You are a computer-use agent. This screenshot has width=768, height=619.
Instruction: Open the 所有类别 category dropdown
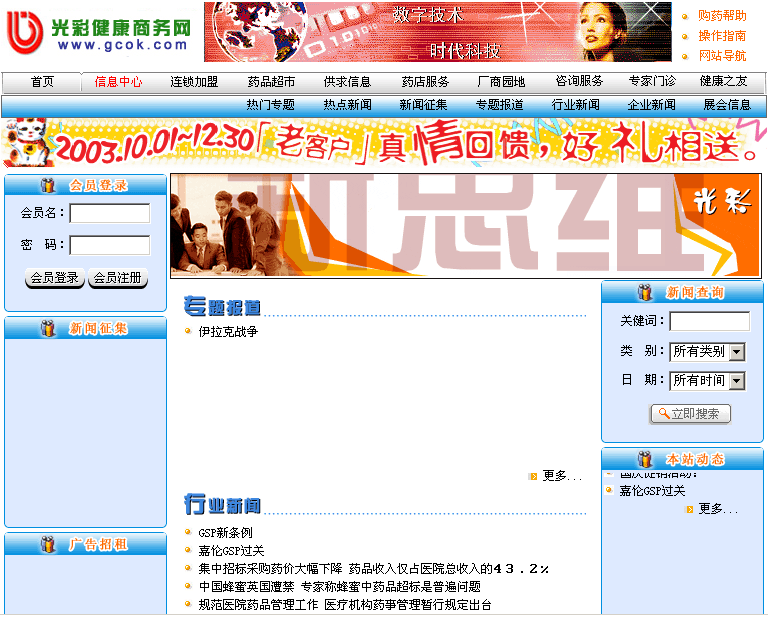(x=707, y=352)
